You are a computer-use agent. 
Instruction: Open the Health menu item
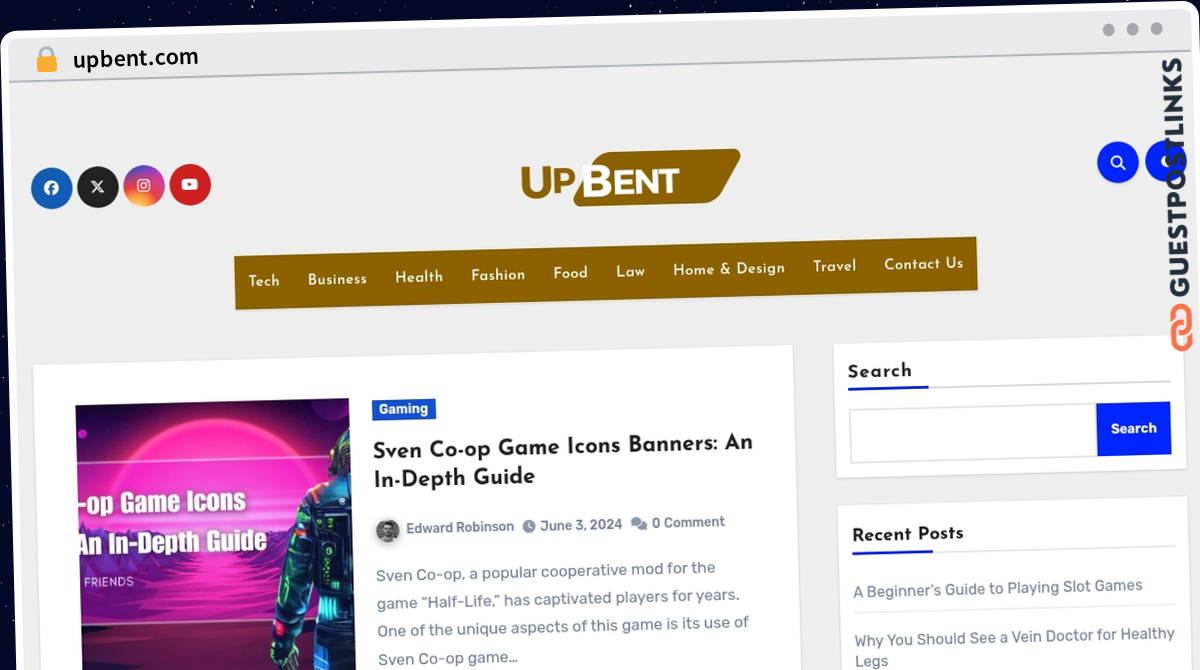[419, 277]
